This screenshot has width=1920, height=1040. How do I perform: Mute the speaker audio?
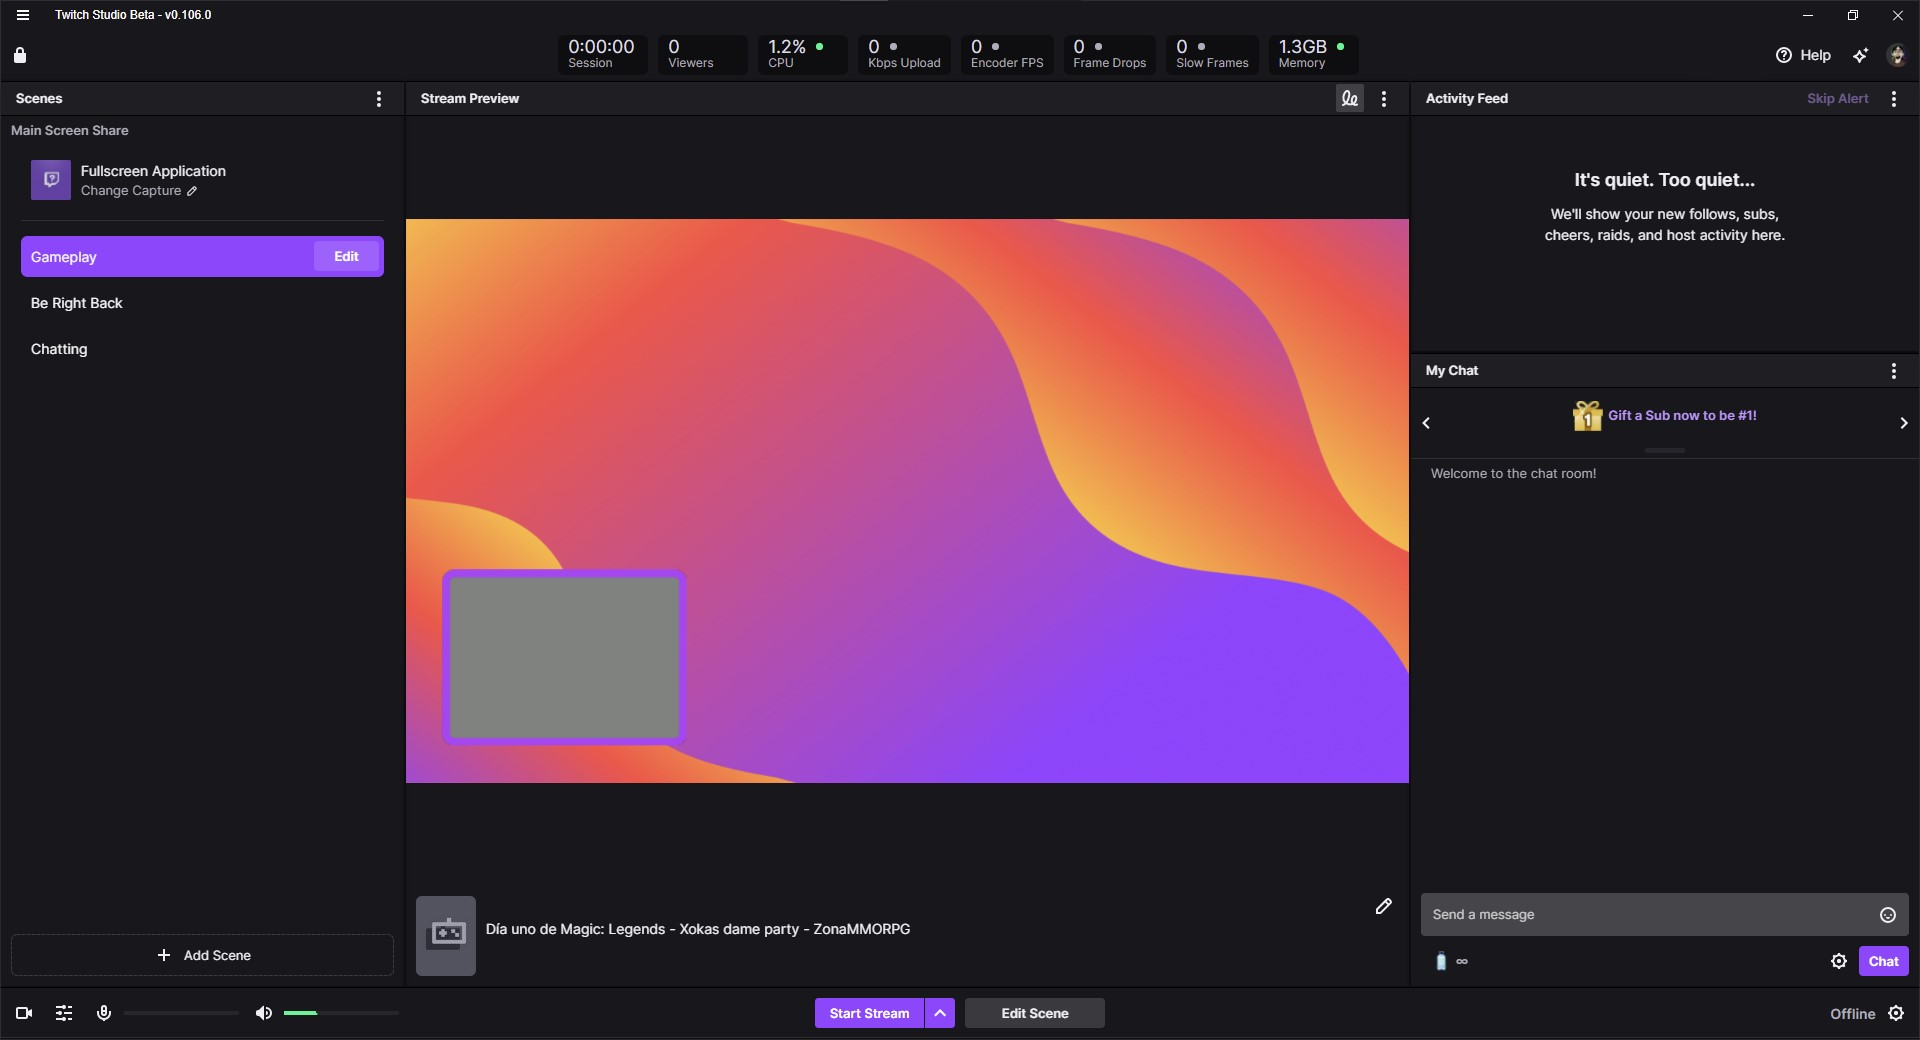click(x=264, y=1013)
